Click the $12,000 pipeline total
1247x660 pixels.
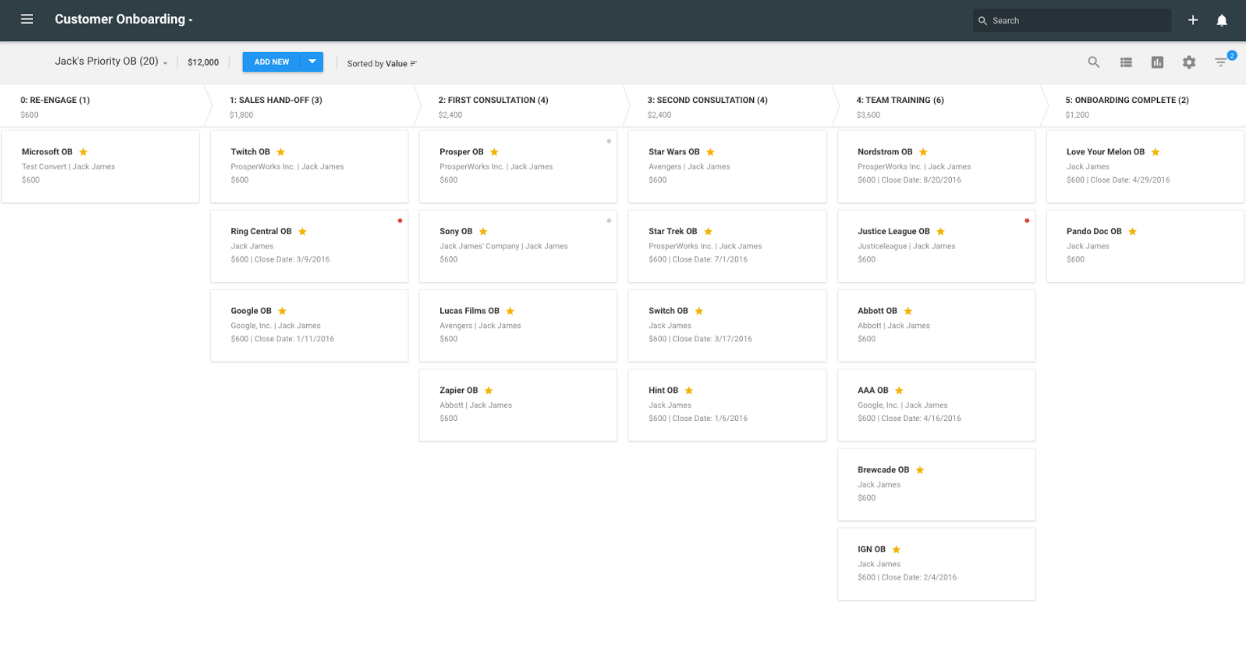203,62
